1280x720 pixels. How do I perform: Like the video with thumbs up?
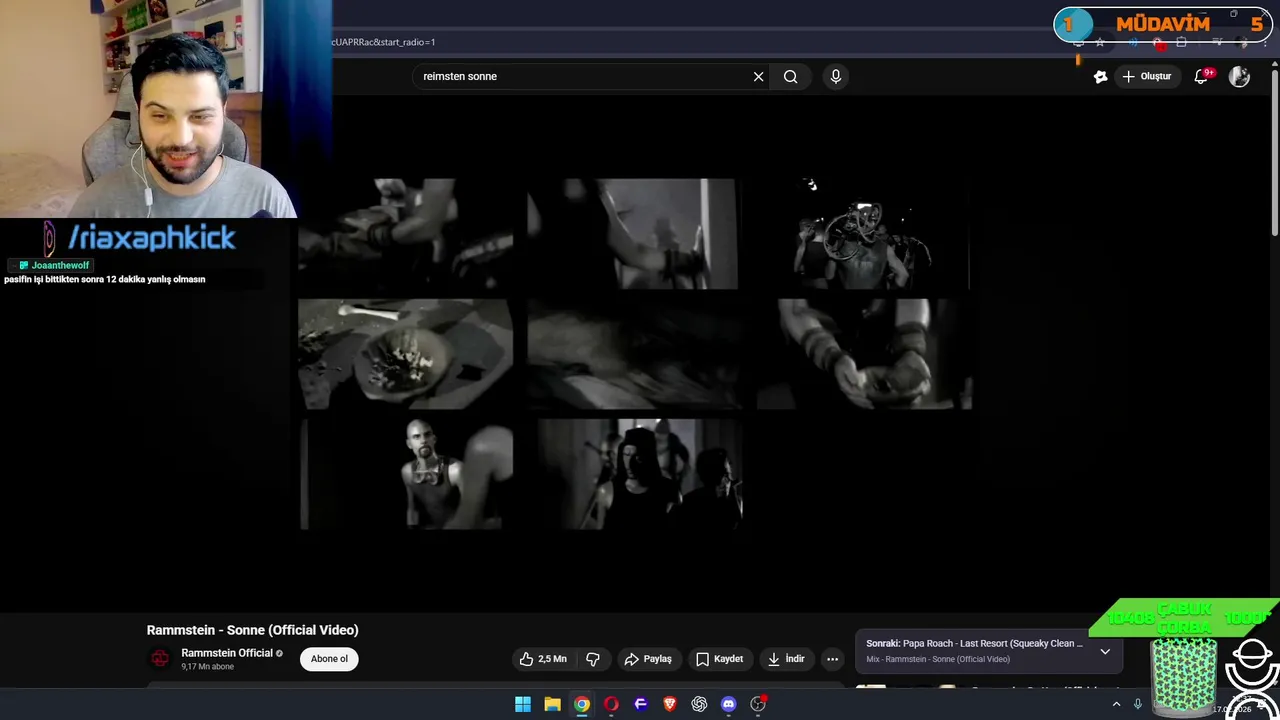tap(543, 659)
